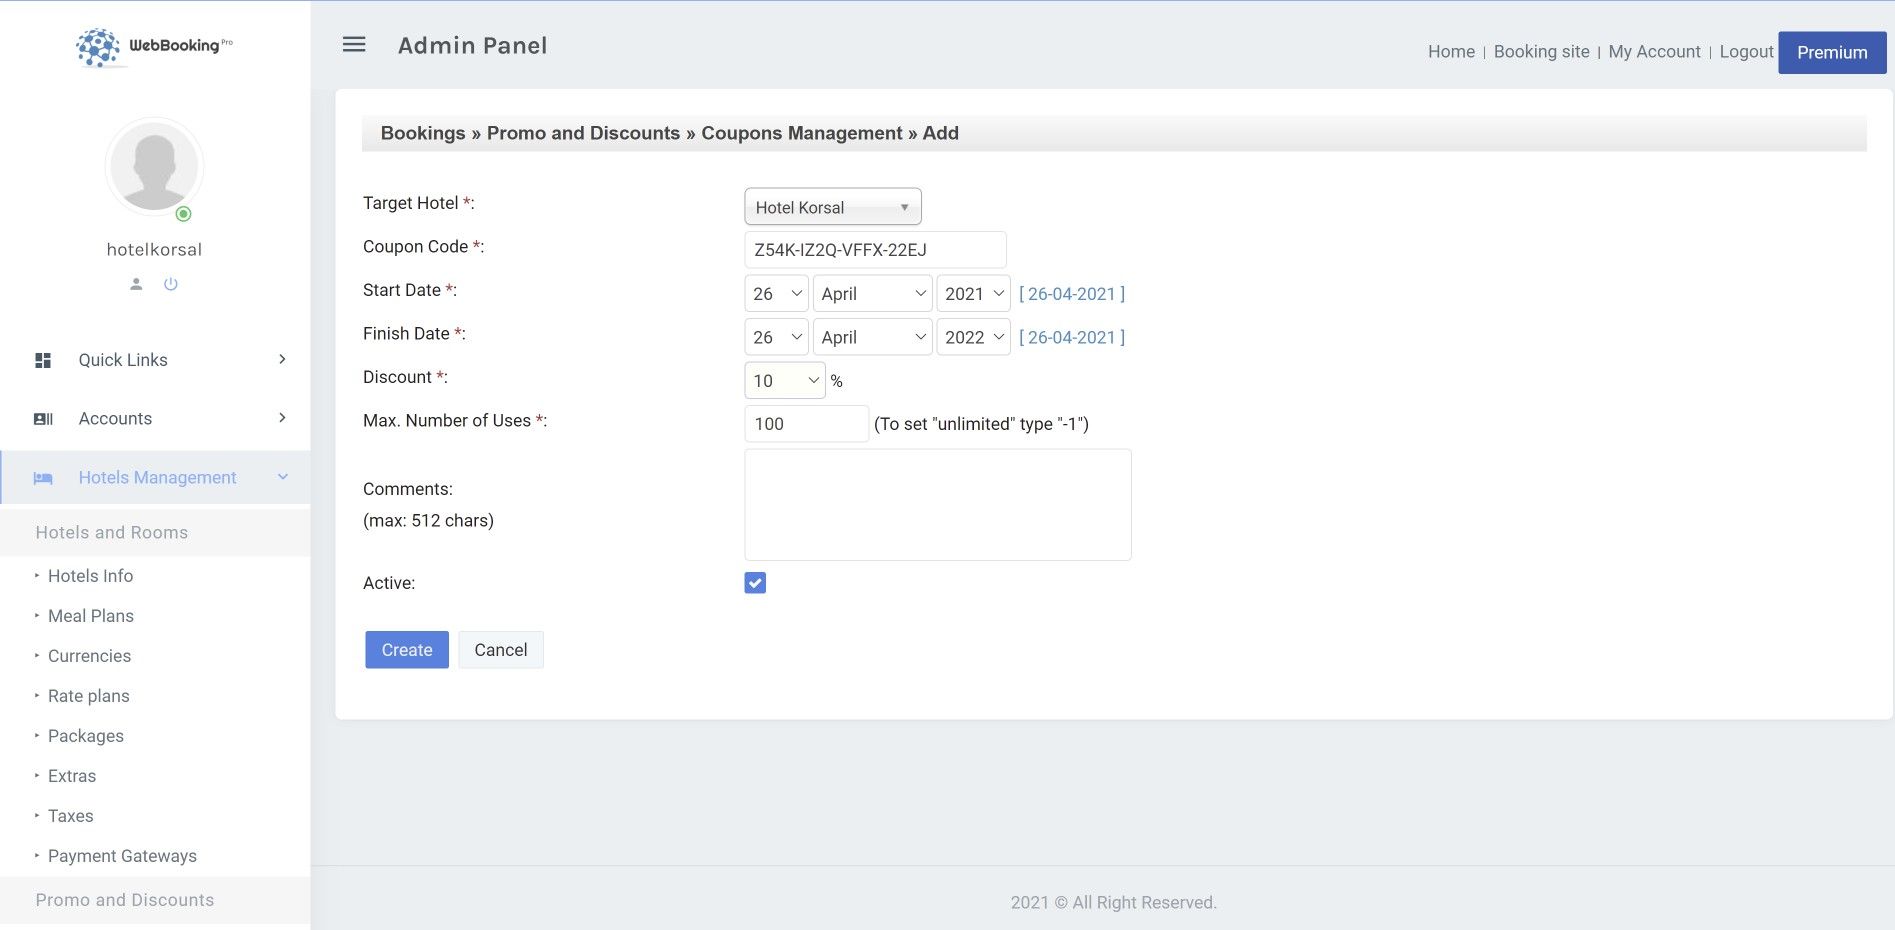This screenshot has width=1895, height=930.
Task: Click the Quick Links grid icon
Action: coord(43,360)
